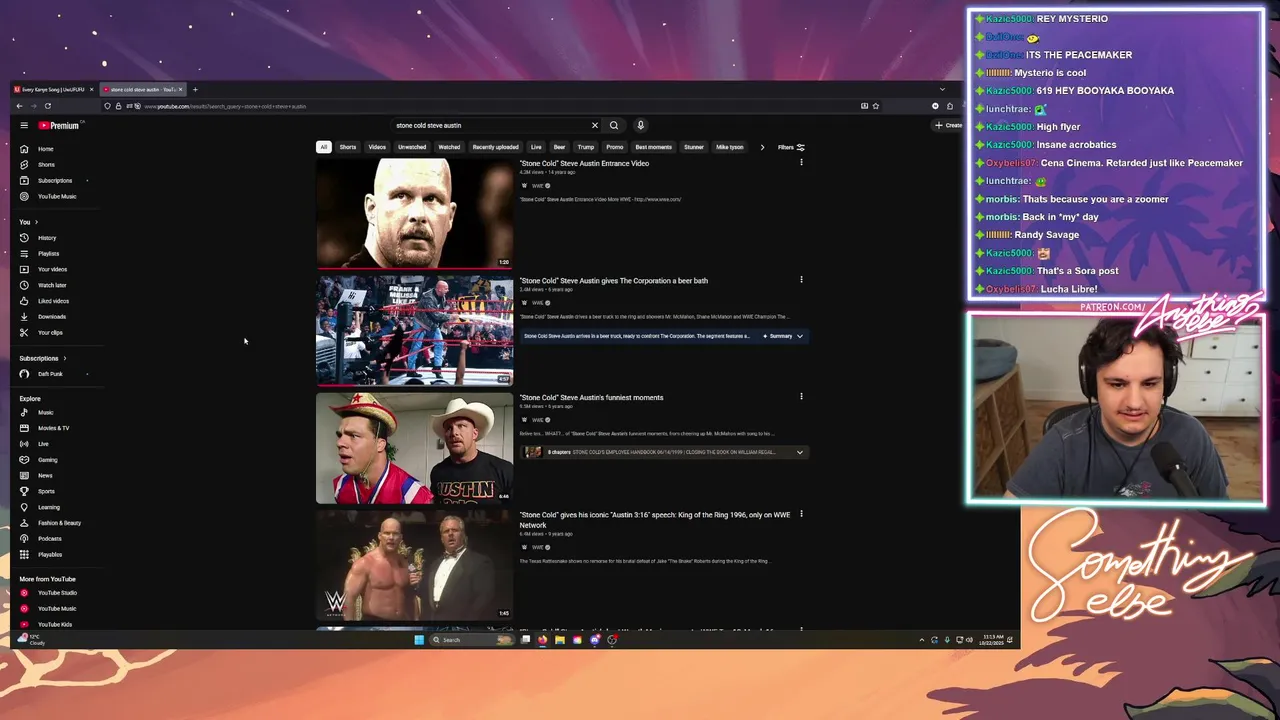Bookmark this page with the star icon
Viewport: 1280px width, 720px height.
pyautogui.click(x=876, y=106)
